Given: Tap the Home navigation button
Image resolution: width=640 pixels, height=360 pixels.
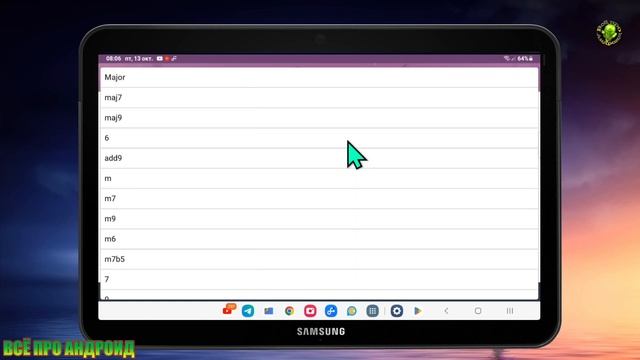Looking at the screenshot, I should pos(478,311).
